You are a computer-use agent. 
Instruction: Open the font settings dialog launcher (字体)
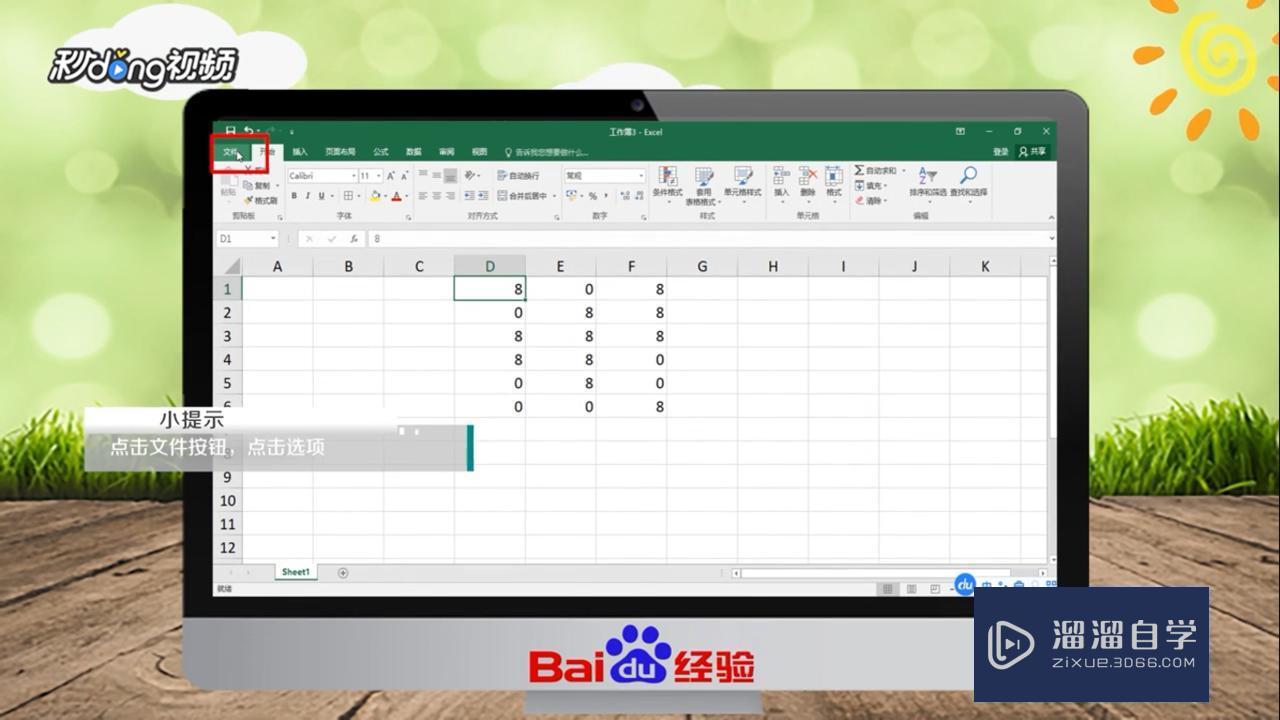408,216
